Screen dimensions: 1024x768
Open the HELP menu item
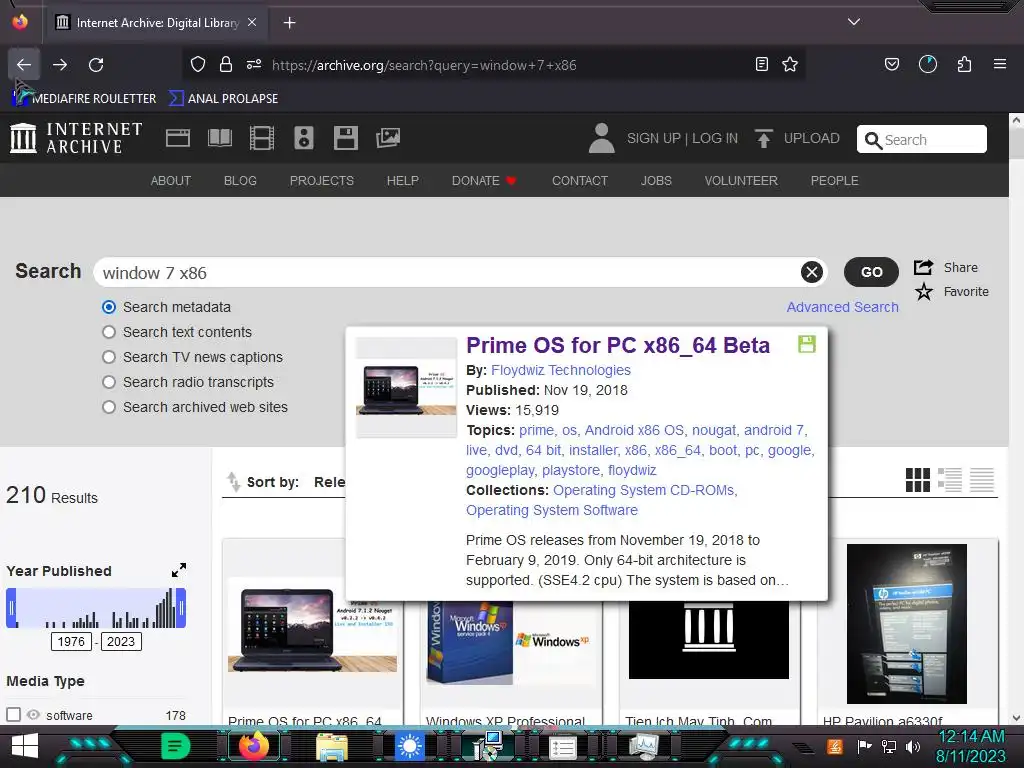[402, 180]
